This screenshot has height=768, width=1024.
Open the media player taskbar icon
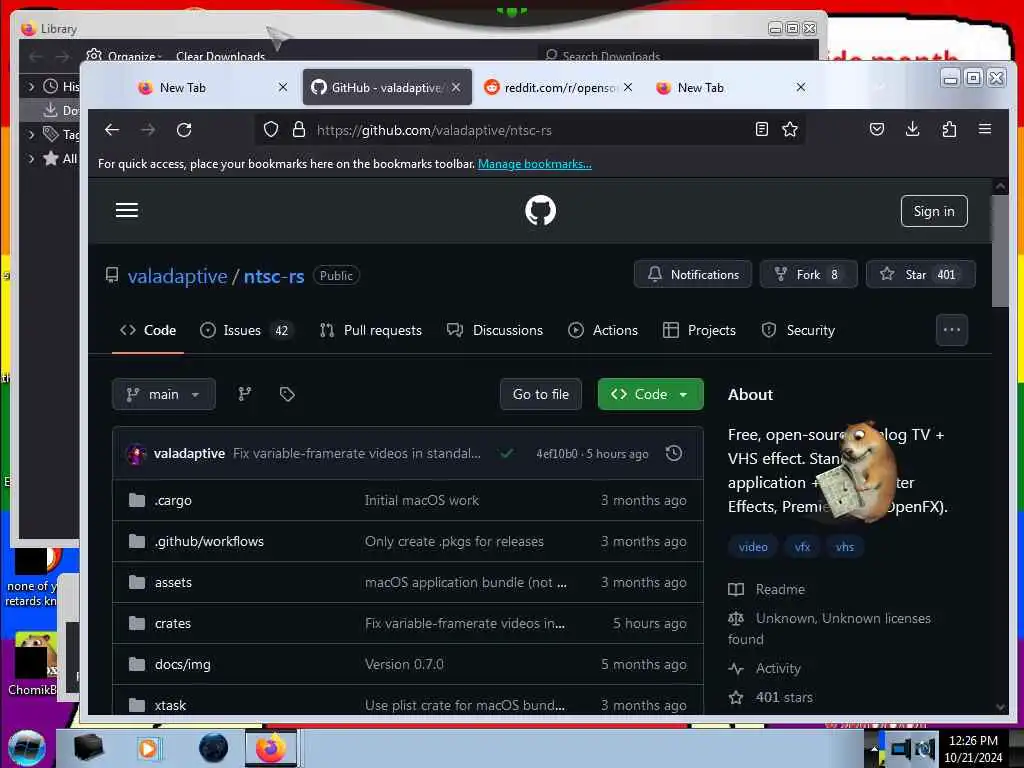coord(148,748)
